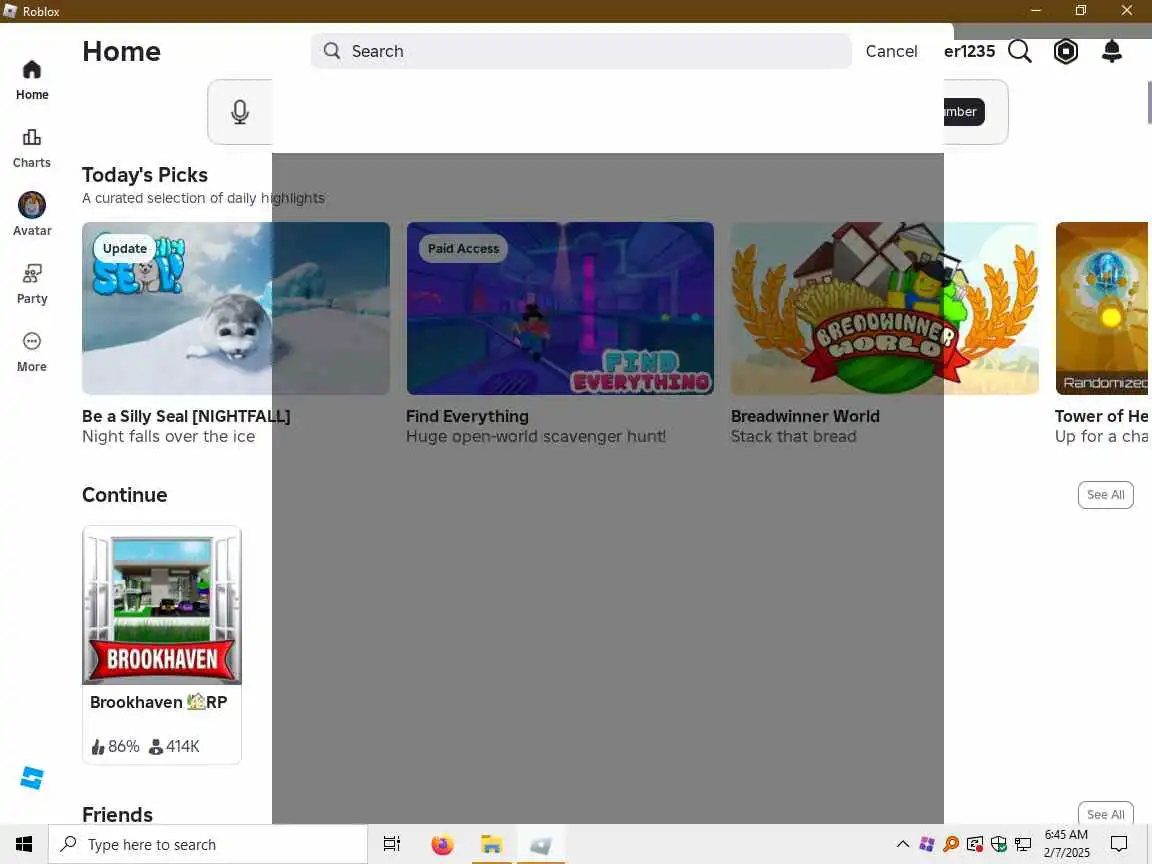
Task: Click the 'Brookhaven RP' title text
Action: (159, 702)
